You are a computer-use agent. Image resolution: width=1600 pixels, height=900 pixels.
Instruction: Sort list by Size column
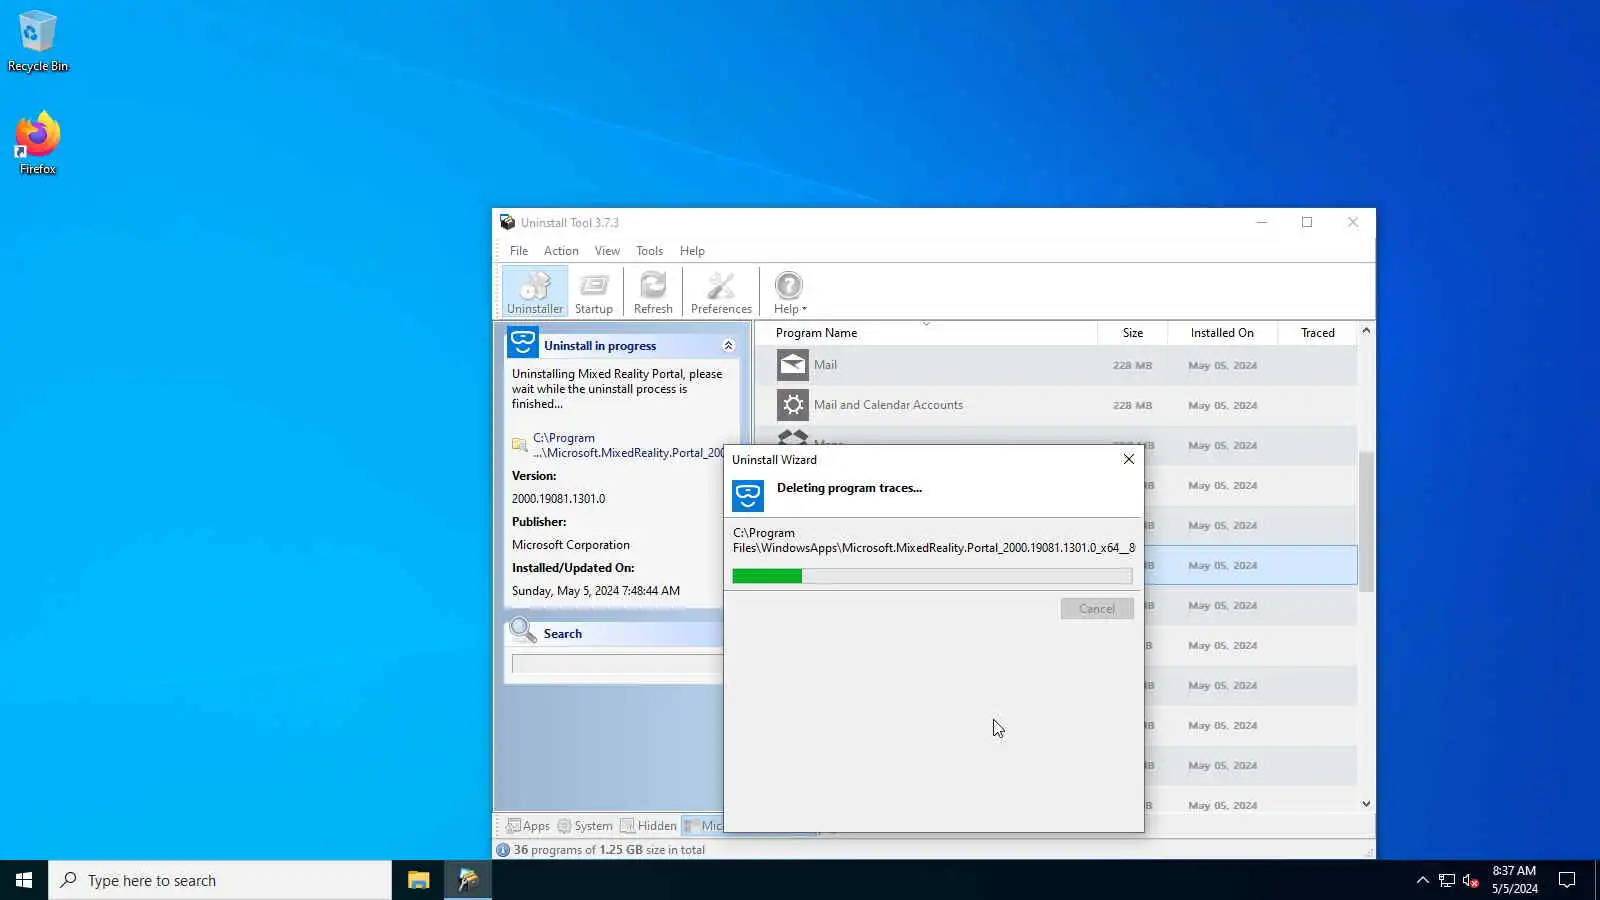coord(1133,333)
